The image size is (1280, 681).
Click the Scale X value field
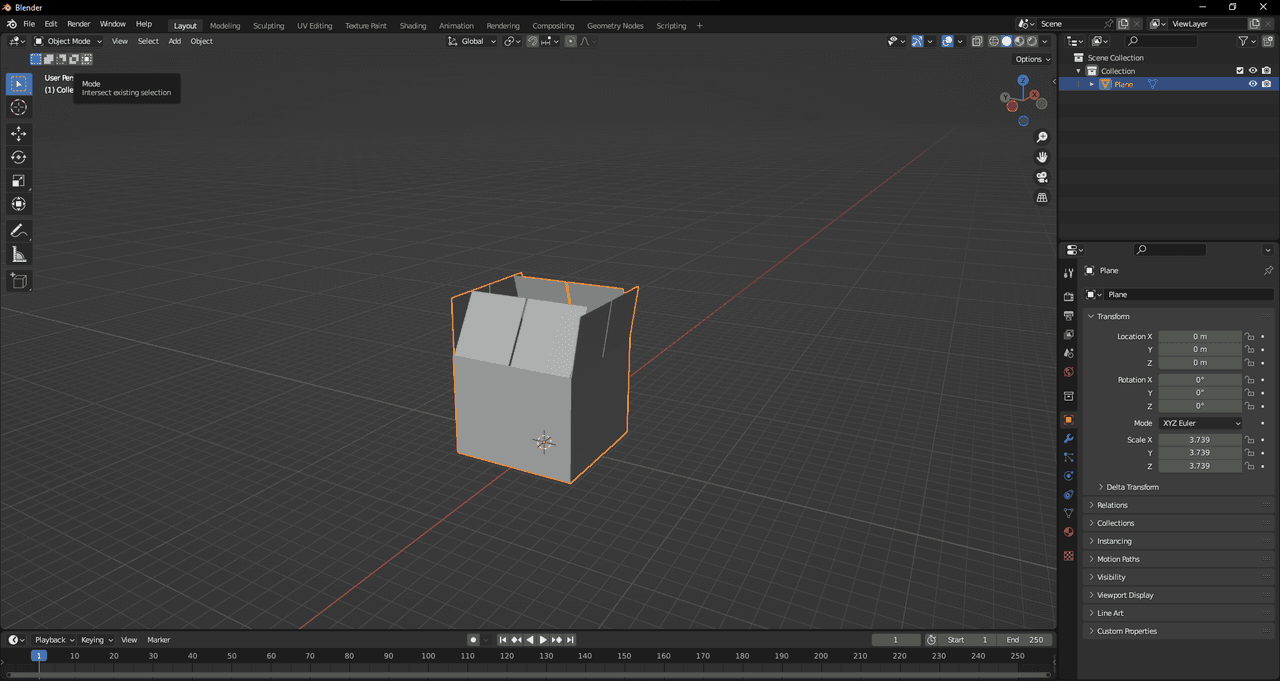(1199, 440)
